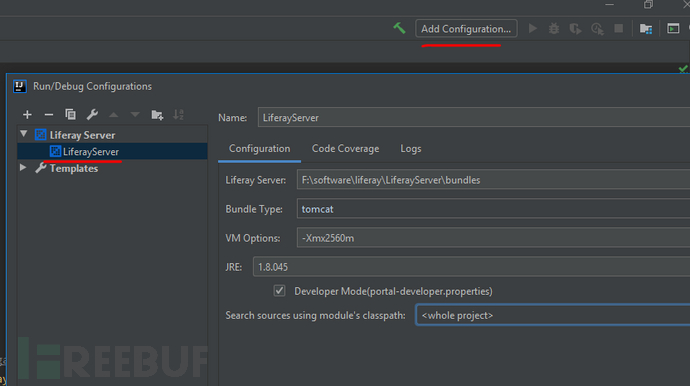
Task: Open Project Structure folder icon in toolbar
Action: click(x=646, y=29)
